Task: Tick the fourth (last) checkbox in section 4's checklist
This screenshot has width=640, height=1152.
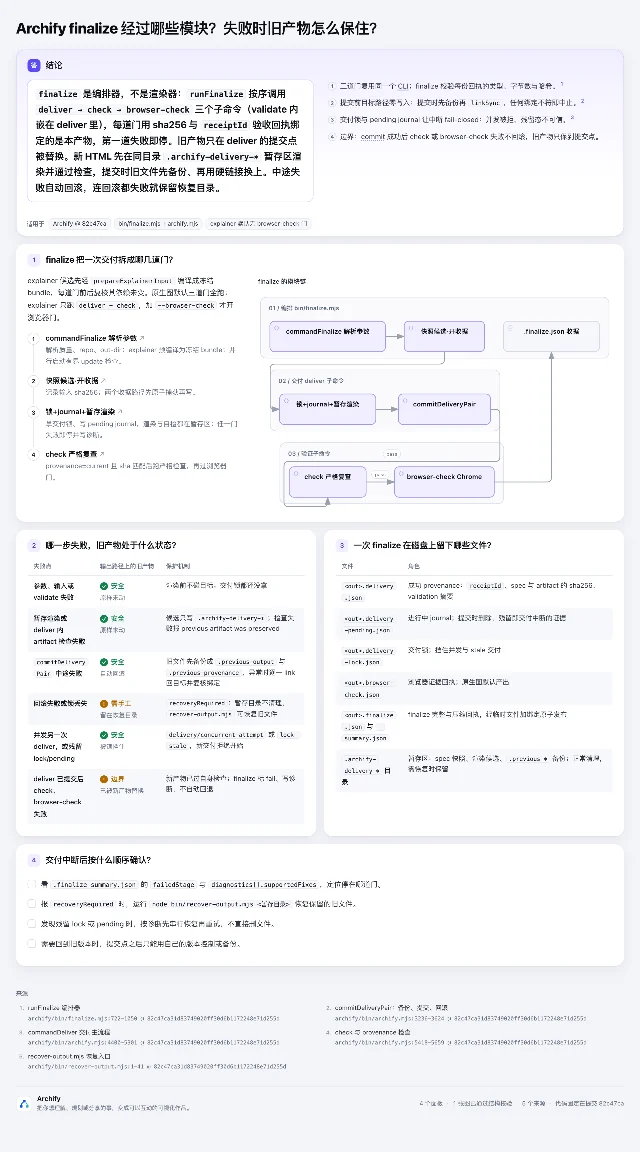Action: point(32,943)
